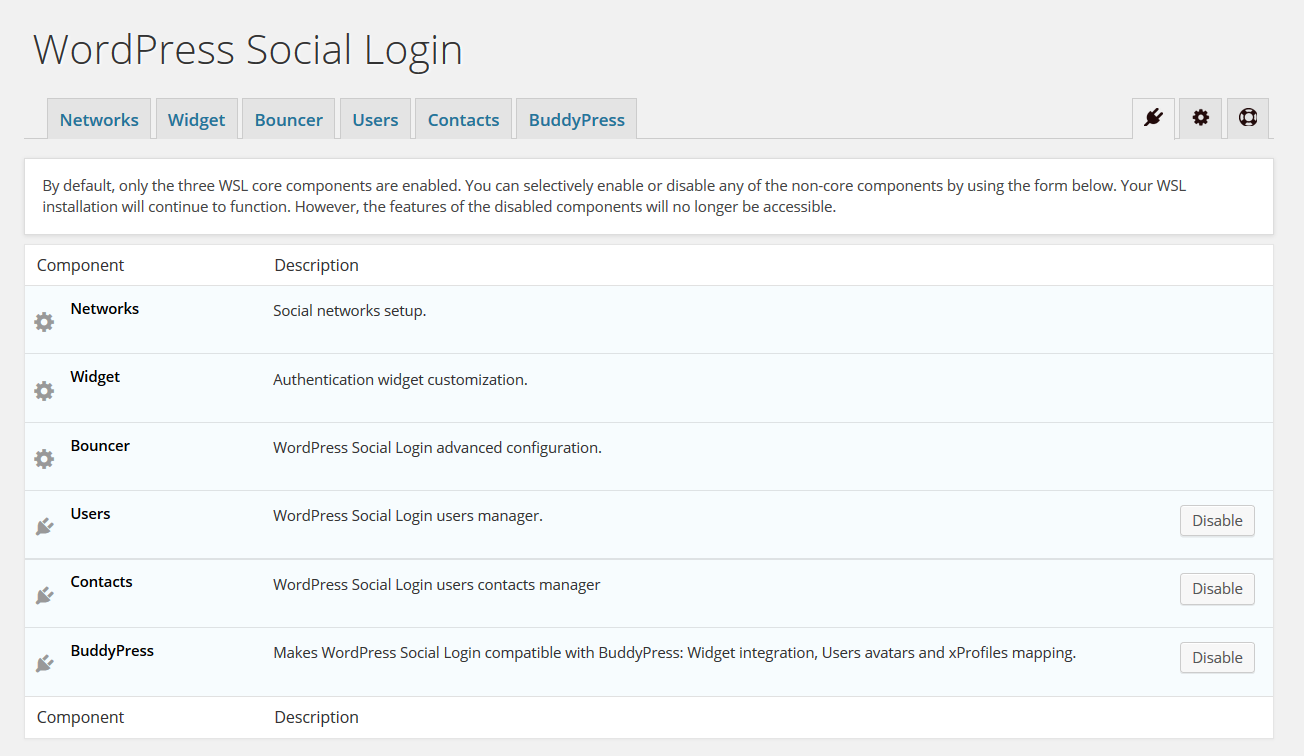1304x756 pixels.
Task: Click 'Social networks setup.' description
Action: pos(350,311)
